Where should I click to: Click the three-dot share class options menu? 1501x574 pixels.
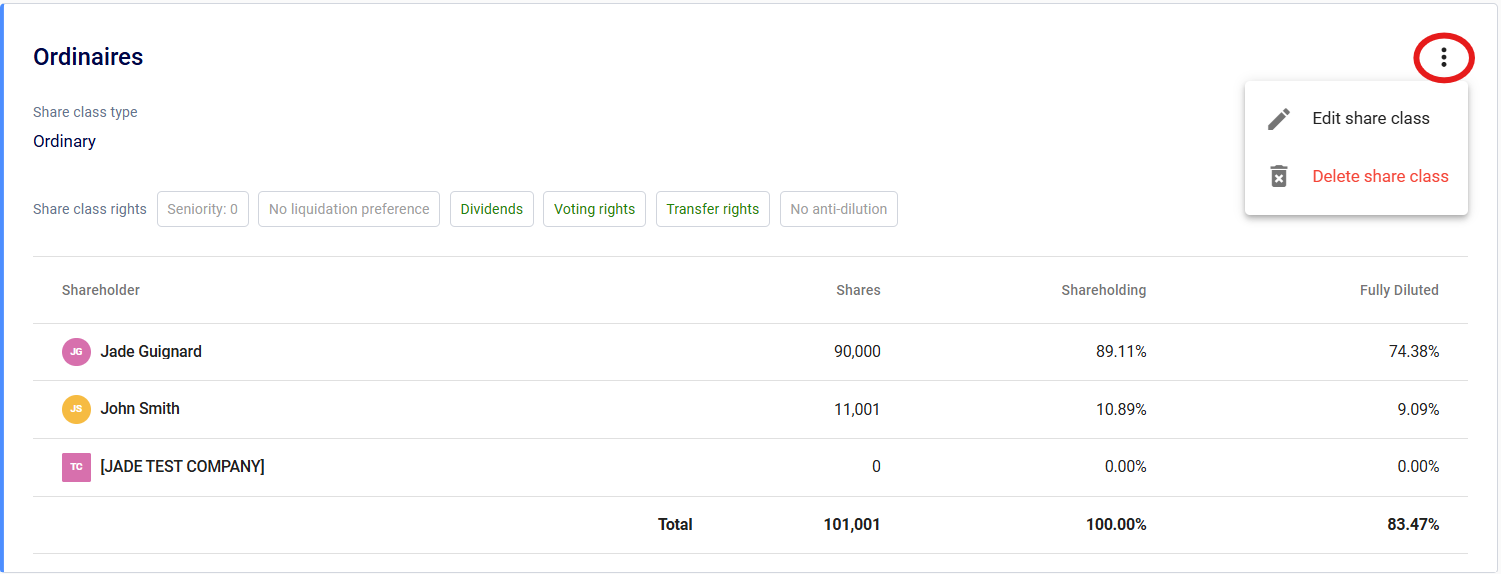pos(1443,58)
